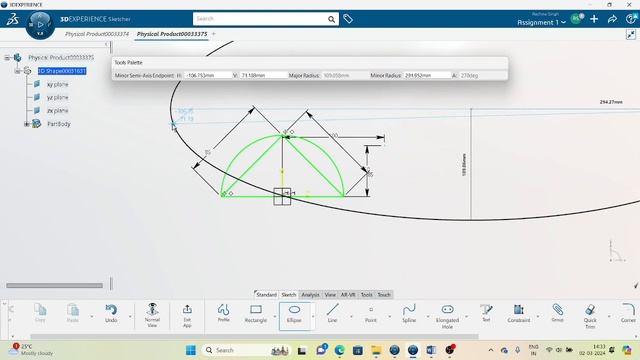This screenshot has height=360, width=640.
Task: Click the Copy icon
Action: 40,310
